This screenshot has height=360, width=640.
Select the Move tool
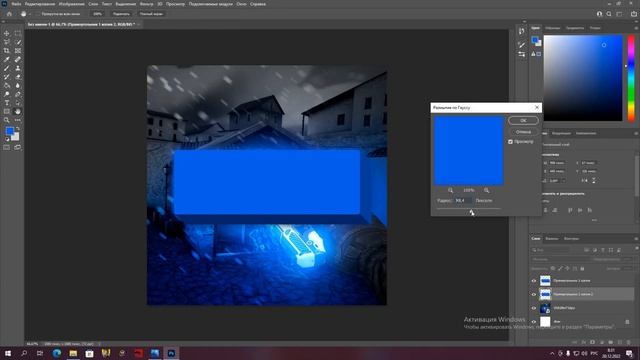point(7,33)
